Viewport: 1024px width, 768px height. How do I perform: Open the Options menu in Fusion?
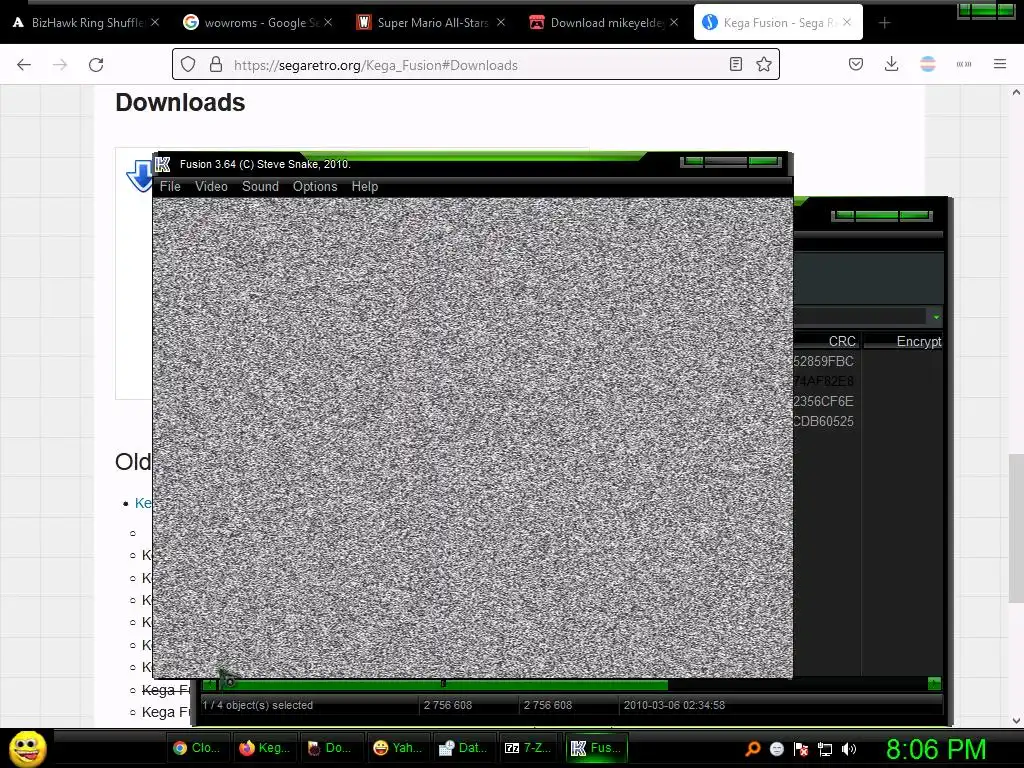pos(315,187)
